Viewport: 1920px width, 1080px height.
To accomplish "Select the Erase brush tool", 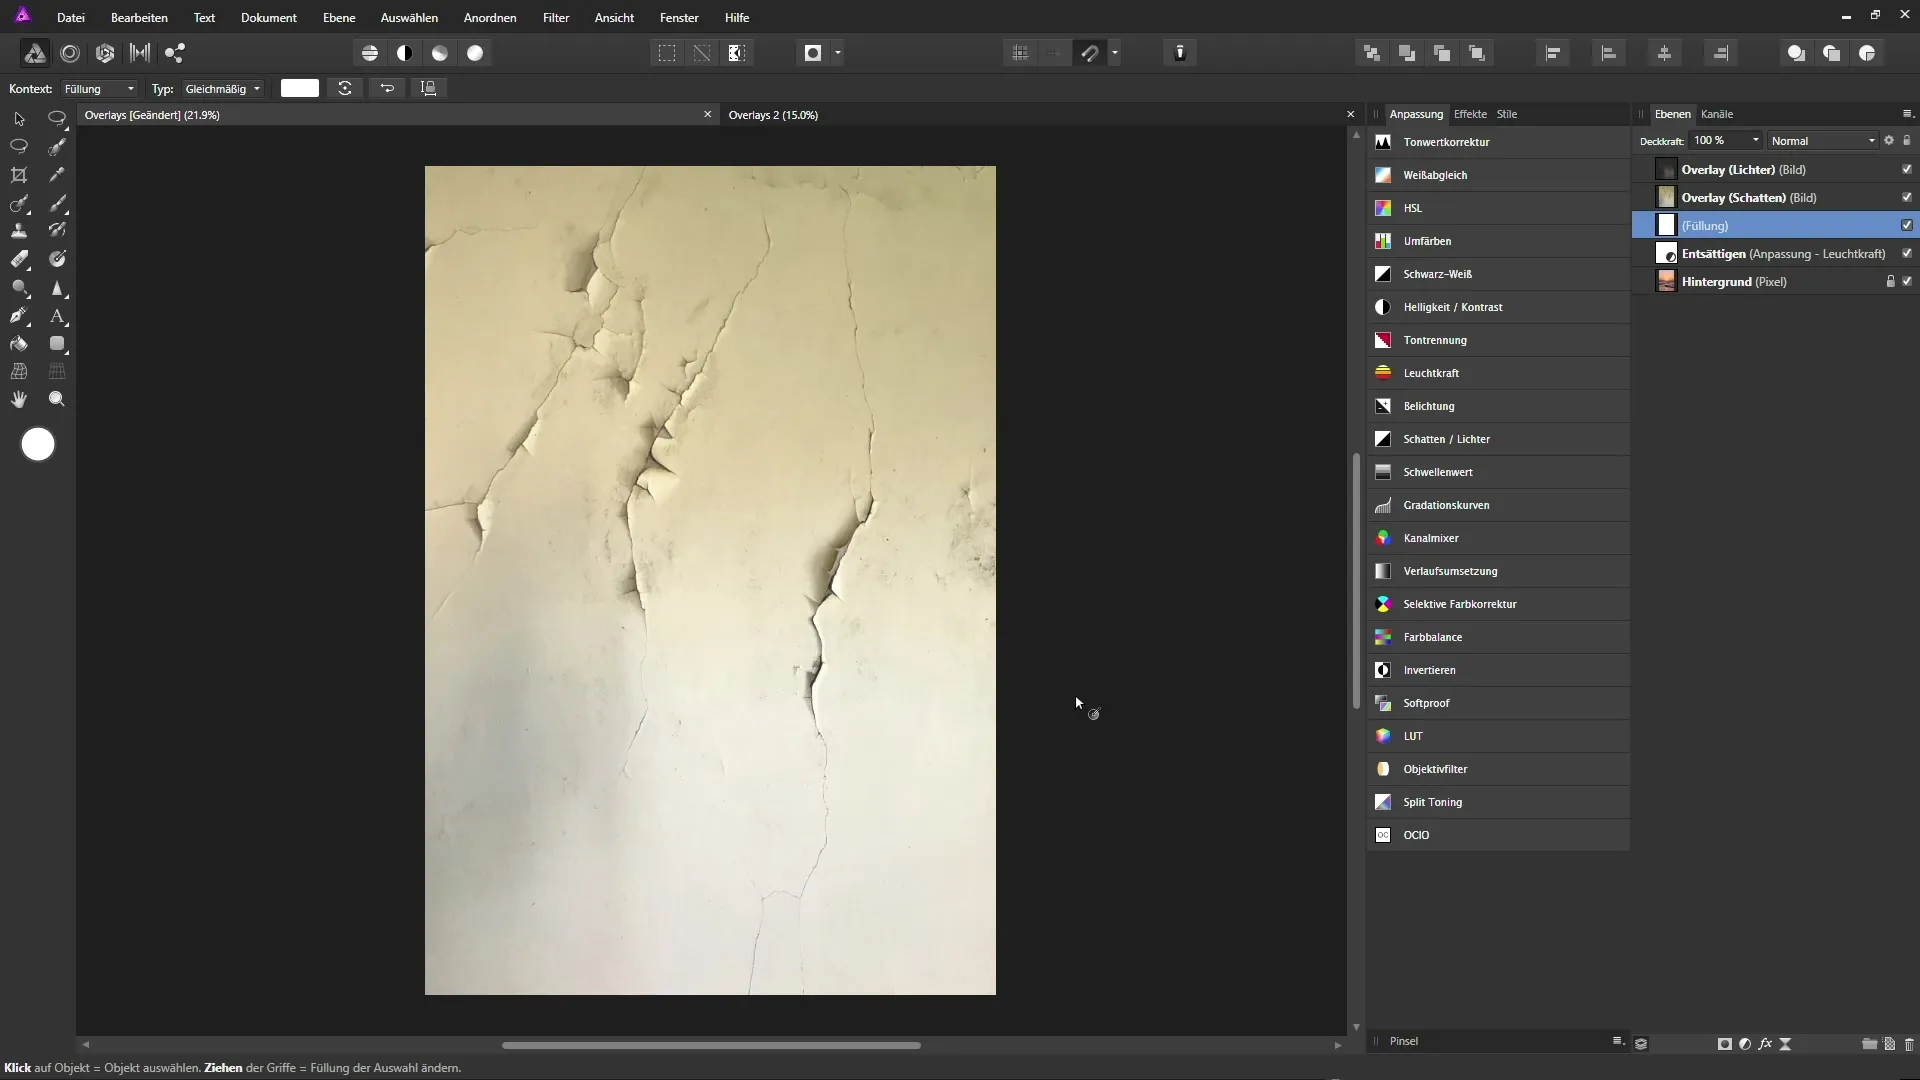I will [x=19, y=260].
